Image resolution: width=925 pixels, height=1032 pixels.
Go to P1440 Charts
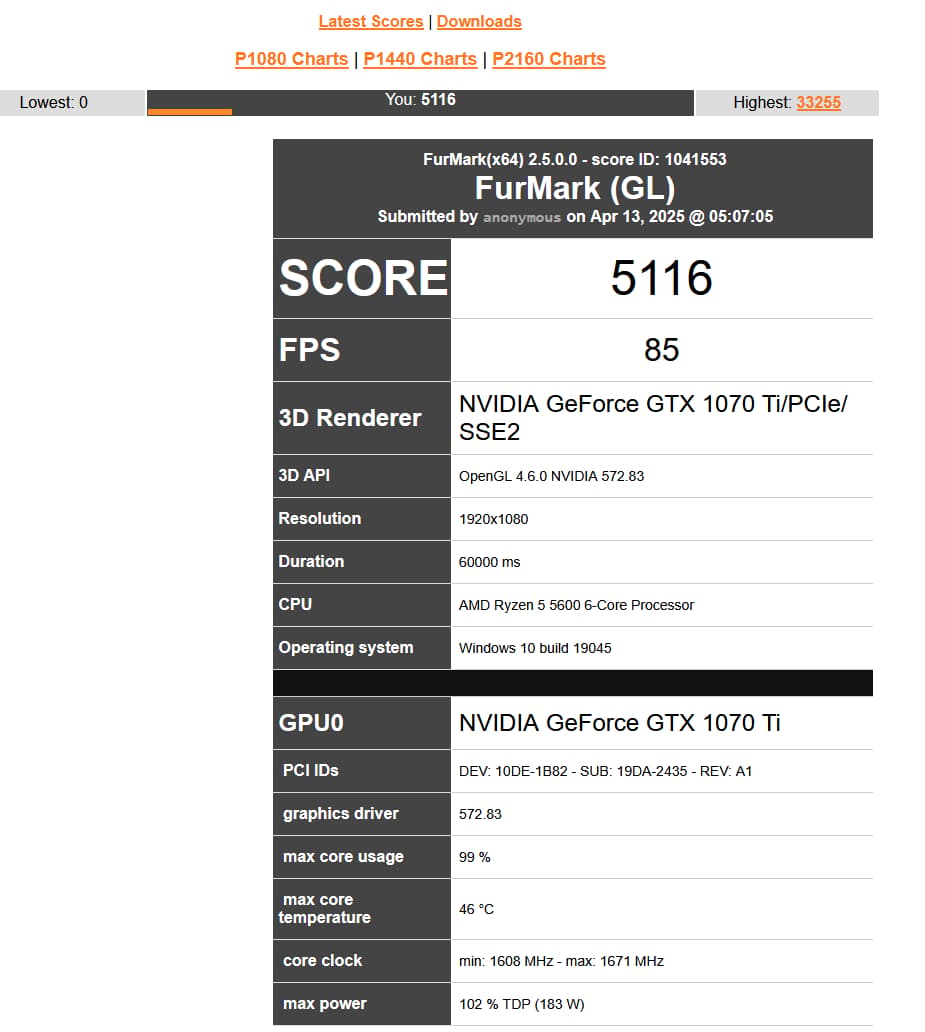(419, 59)
